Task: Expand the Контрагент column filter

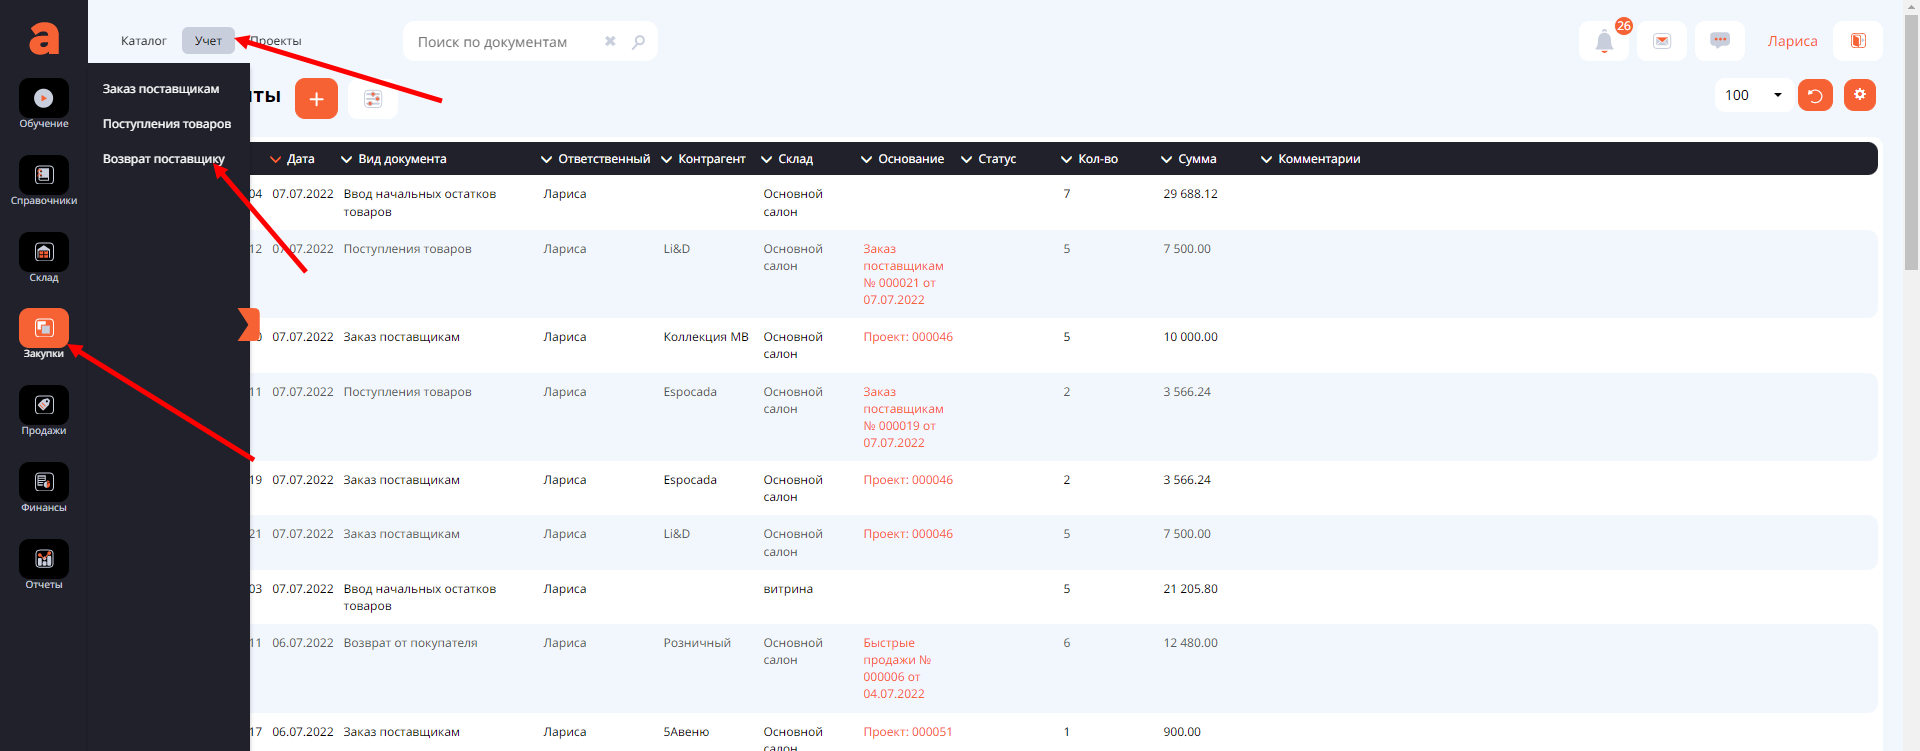Action: [x=667, y=160]
